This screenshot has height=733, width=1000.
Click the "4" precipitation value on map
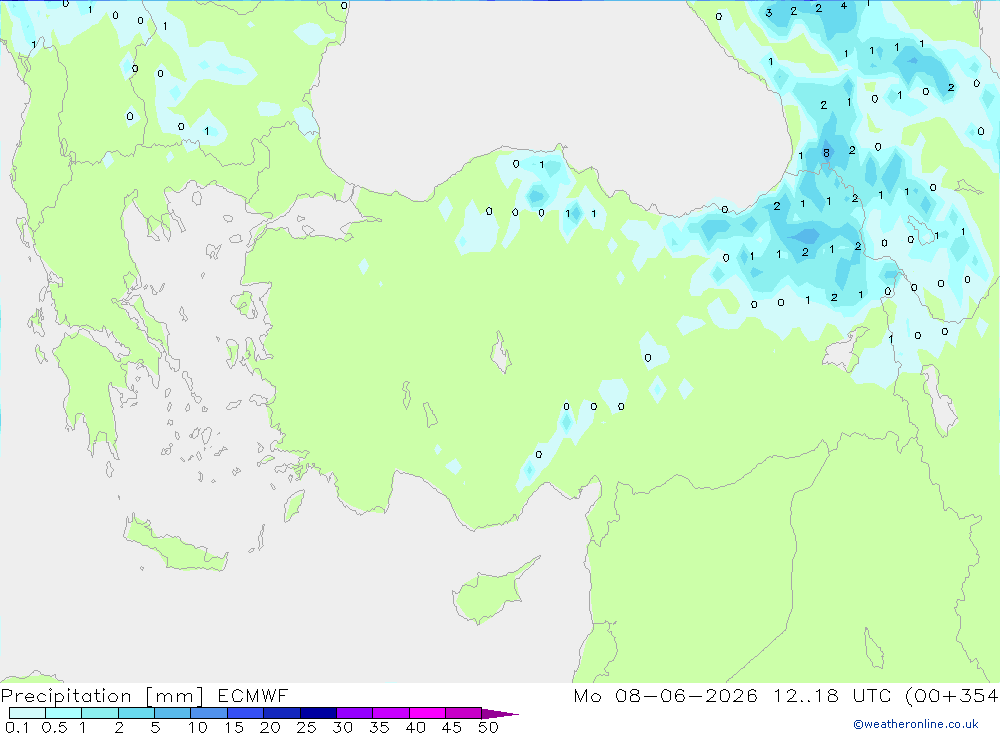[844, 6]
